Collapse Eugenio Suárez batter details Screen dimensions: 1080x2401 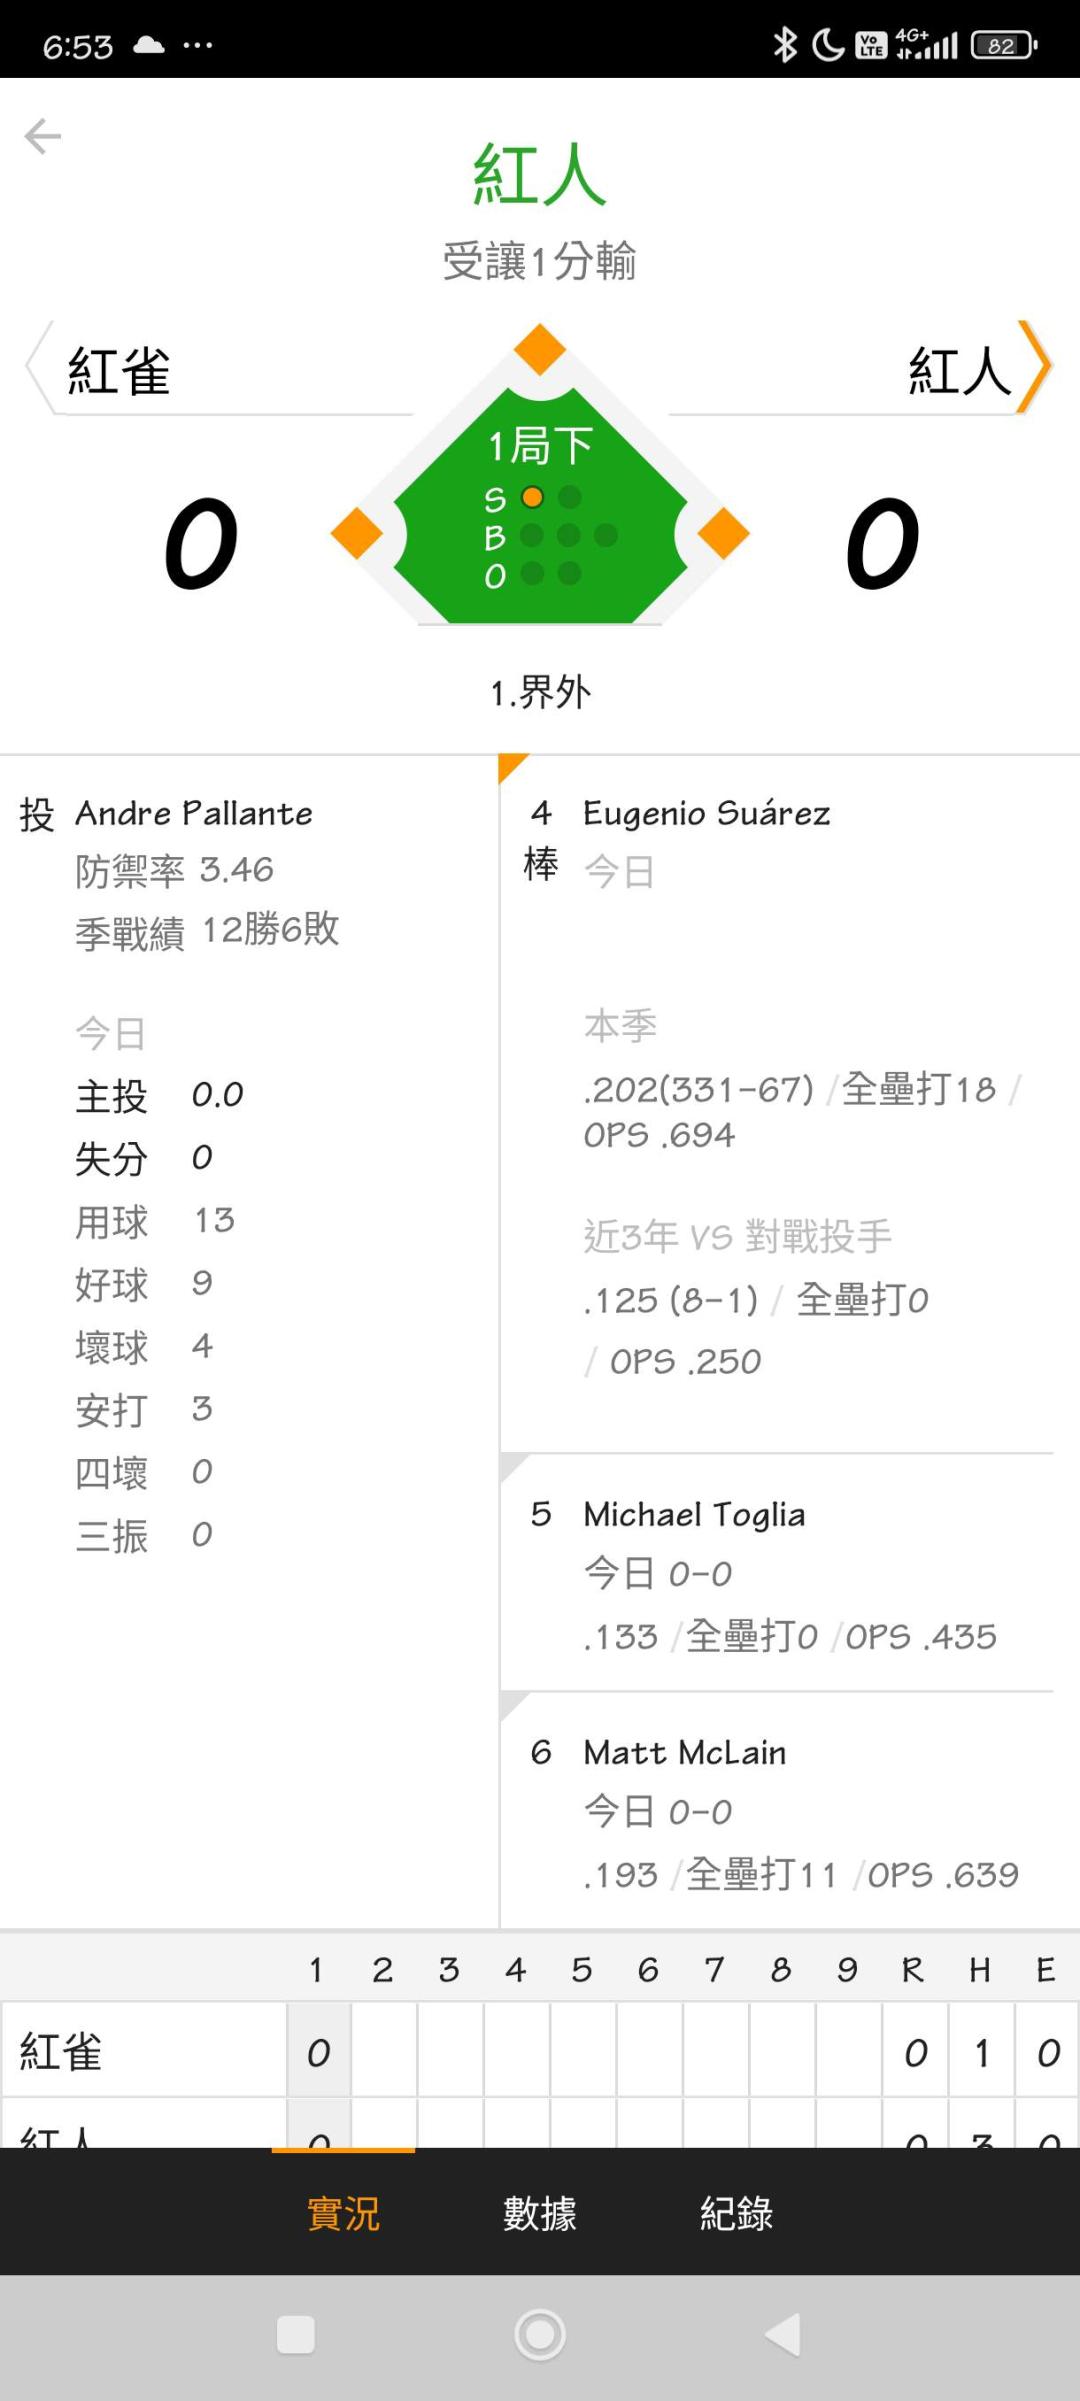(777, 1104)
